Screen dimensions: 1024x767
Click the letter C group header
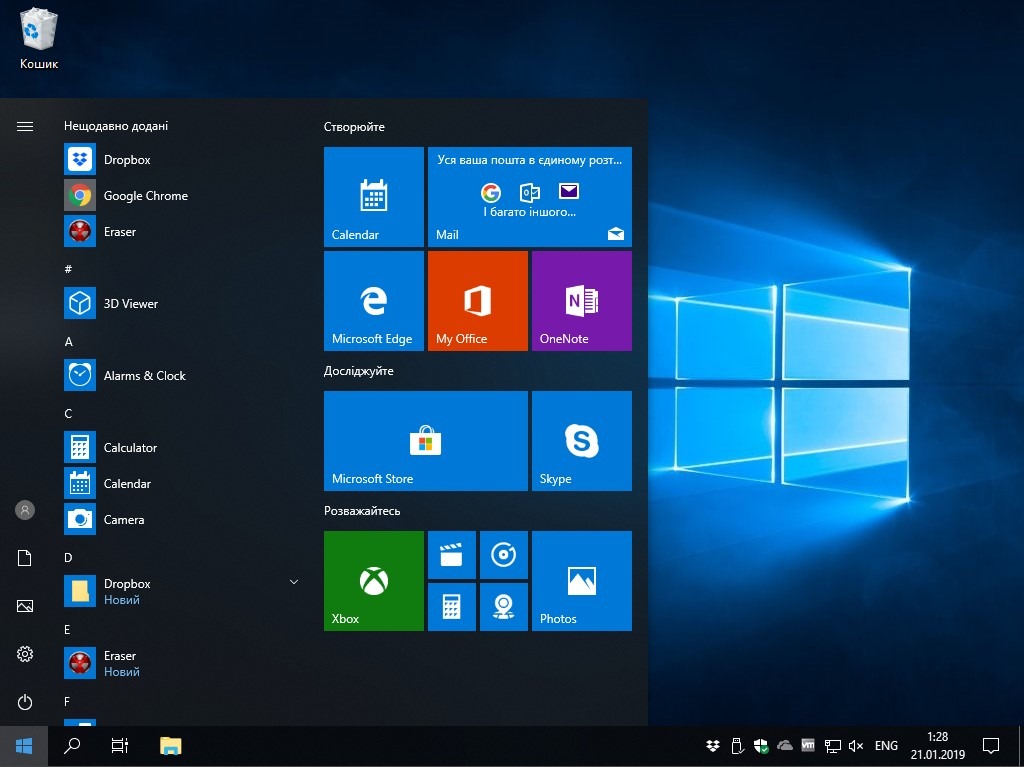(x=69, y=413)
